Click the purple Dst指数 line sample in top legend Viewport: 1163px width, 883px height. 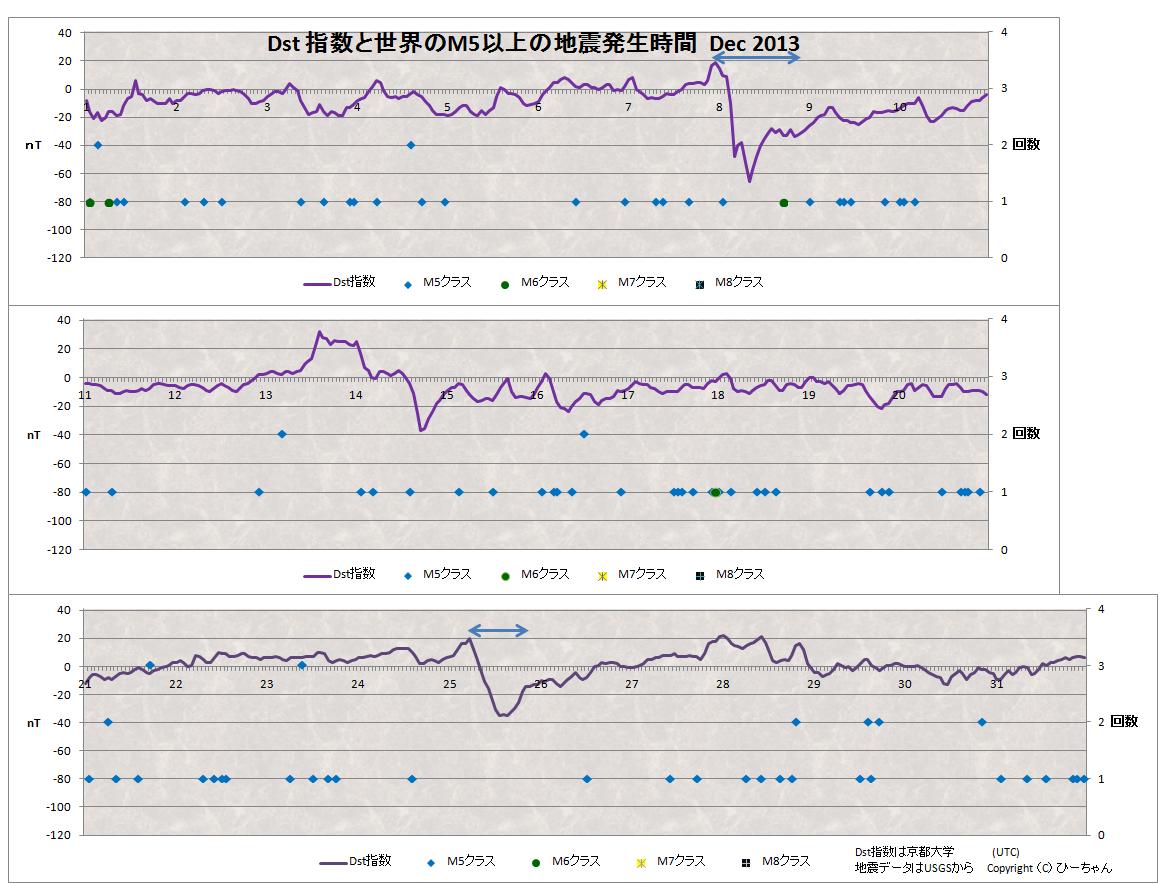coord(317,284)
